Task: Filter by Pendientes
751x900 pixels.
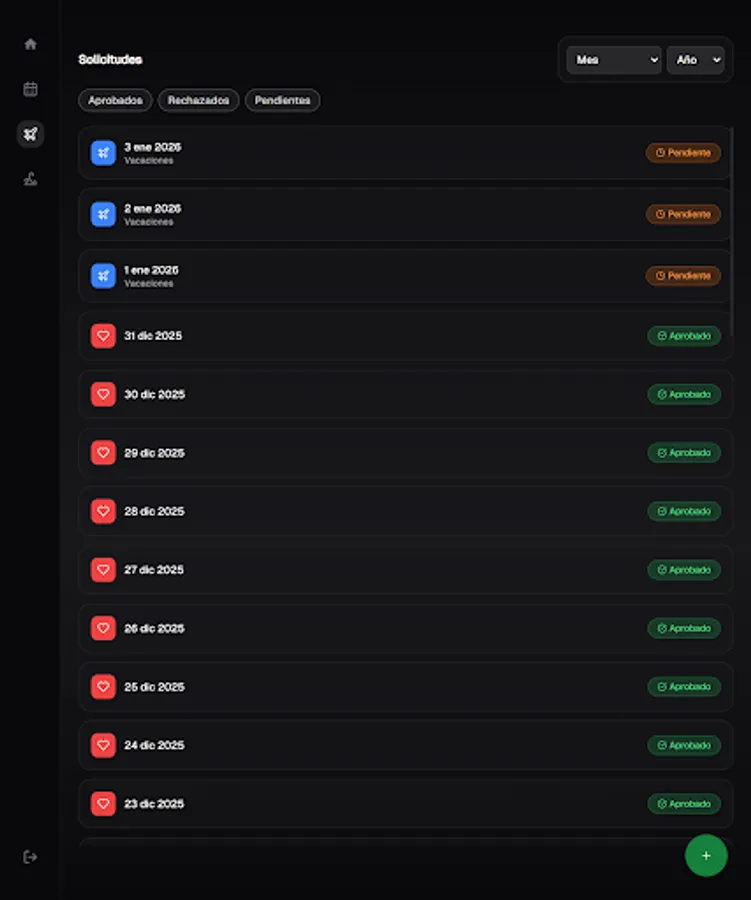Action: click(282, 100)
